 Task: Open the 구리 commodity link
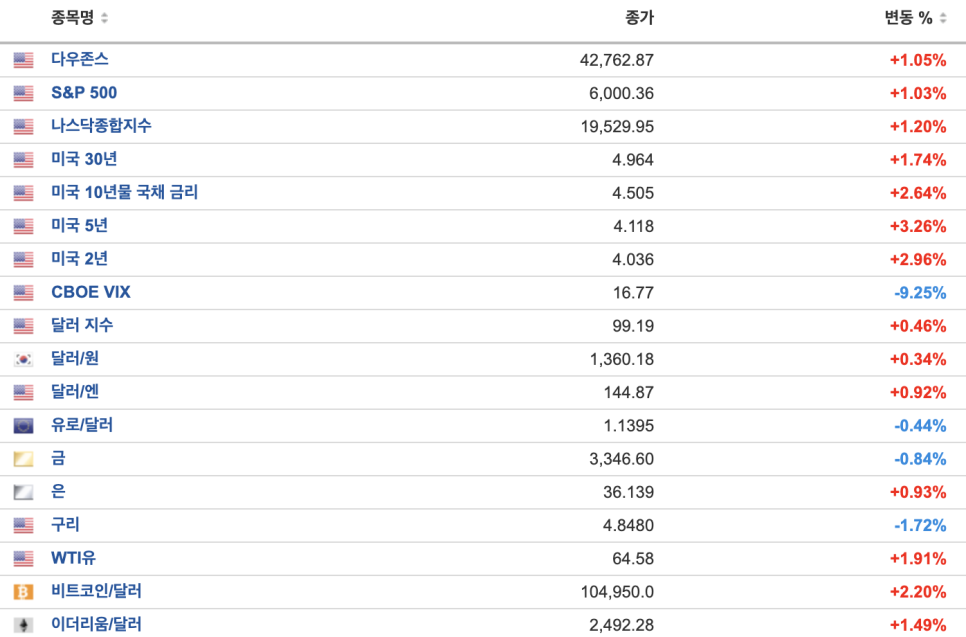click(65, 525)
